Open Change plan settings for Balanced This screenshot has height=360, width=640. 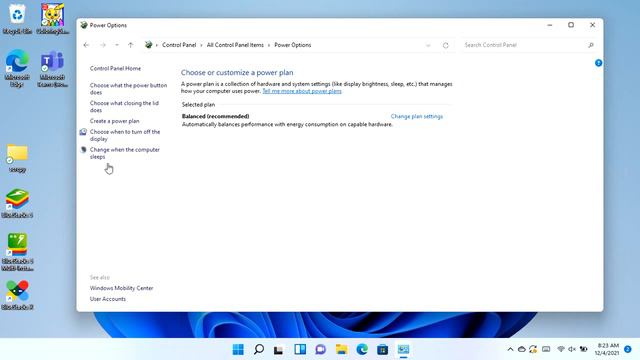(417, 116)
